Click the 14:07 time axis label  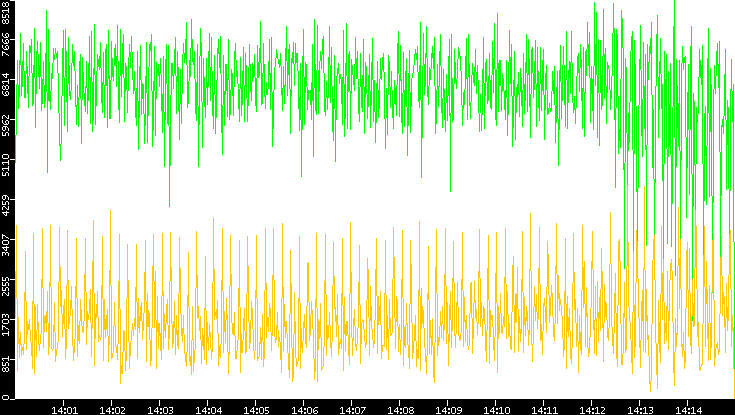click(x=352, y=410)
